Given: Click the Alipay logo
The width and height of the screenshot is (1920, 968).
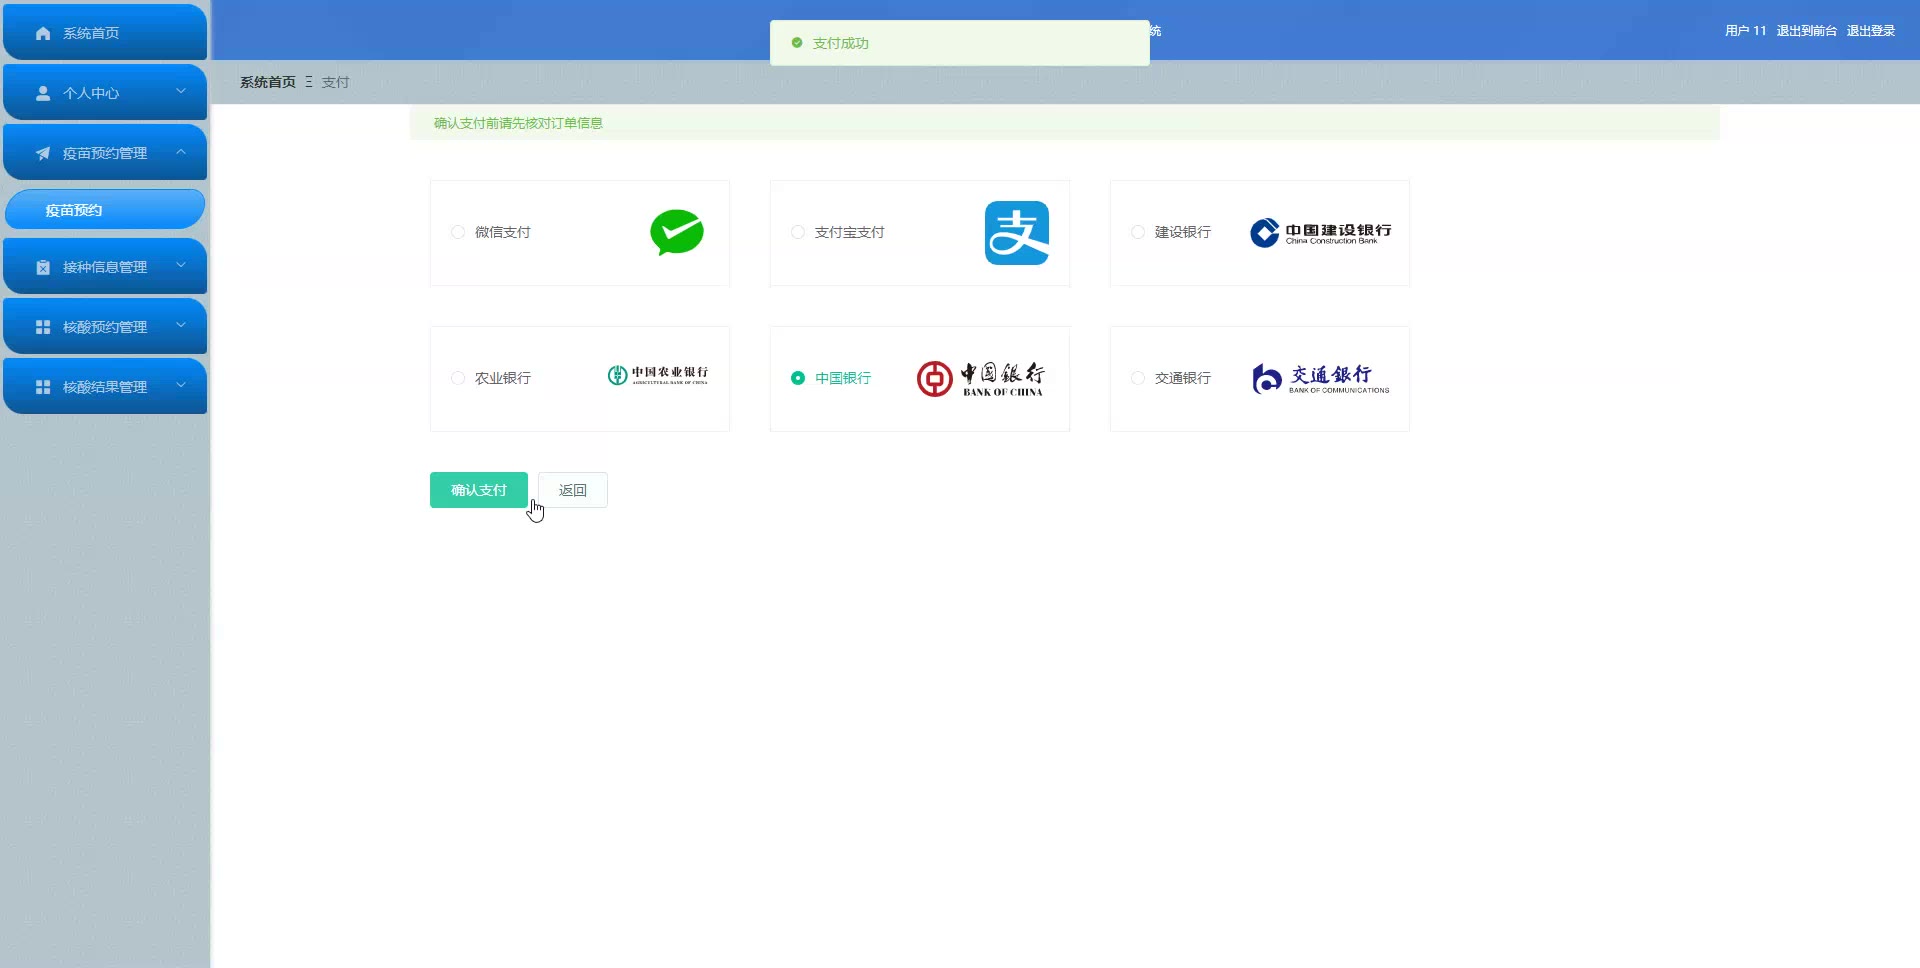Looking at the screenshot, I should pyautogui.click(x=1017, y=233).
